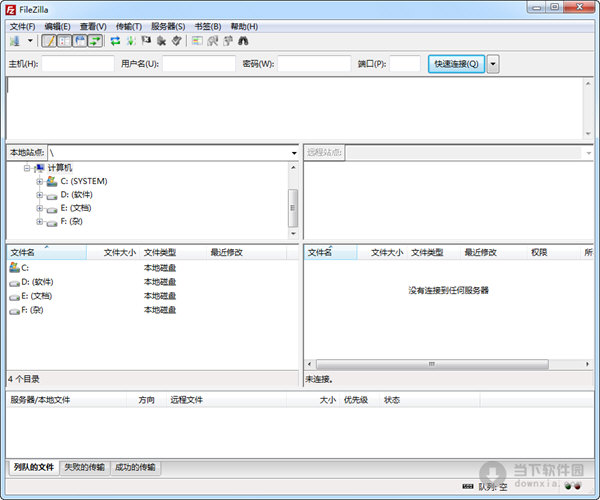Viewport: 600px width, 500px height.
Task: Sort remote list by 文件名 column
Action: coord(331,252)
